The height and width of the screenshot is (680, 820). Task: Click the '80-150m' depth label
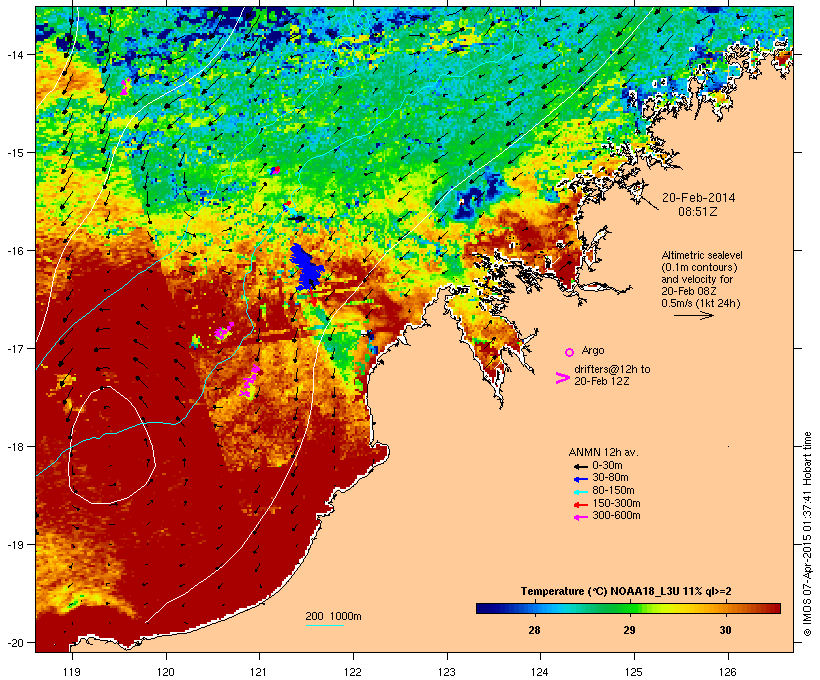tap(613, 491)
